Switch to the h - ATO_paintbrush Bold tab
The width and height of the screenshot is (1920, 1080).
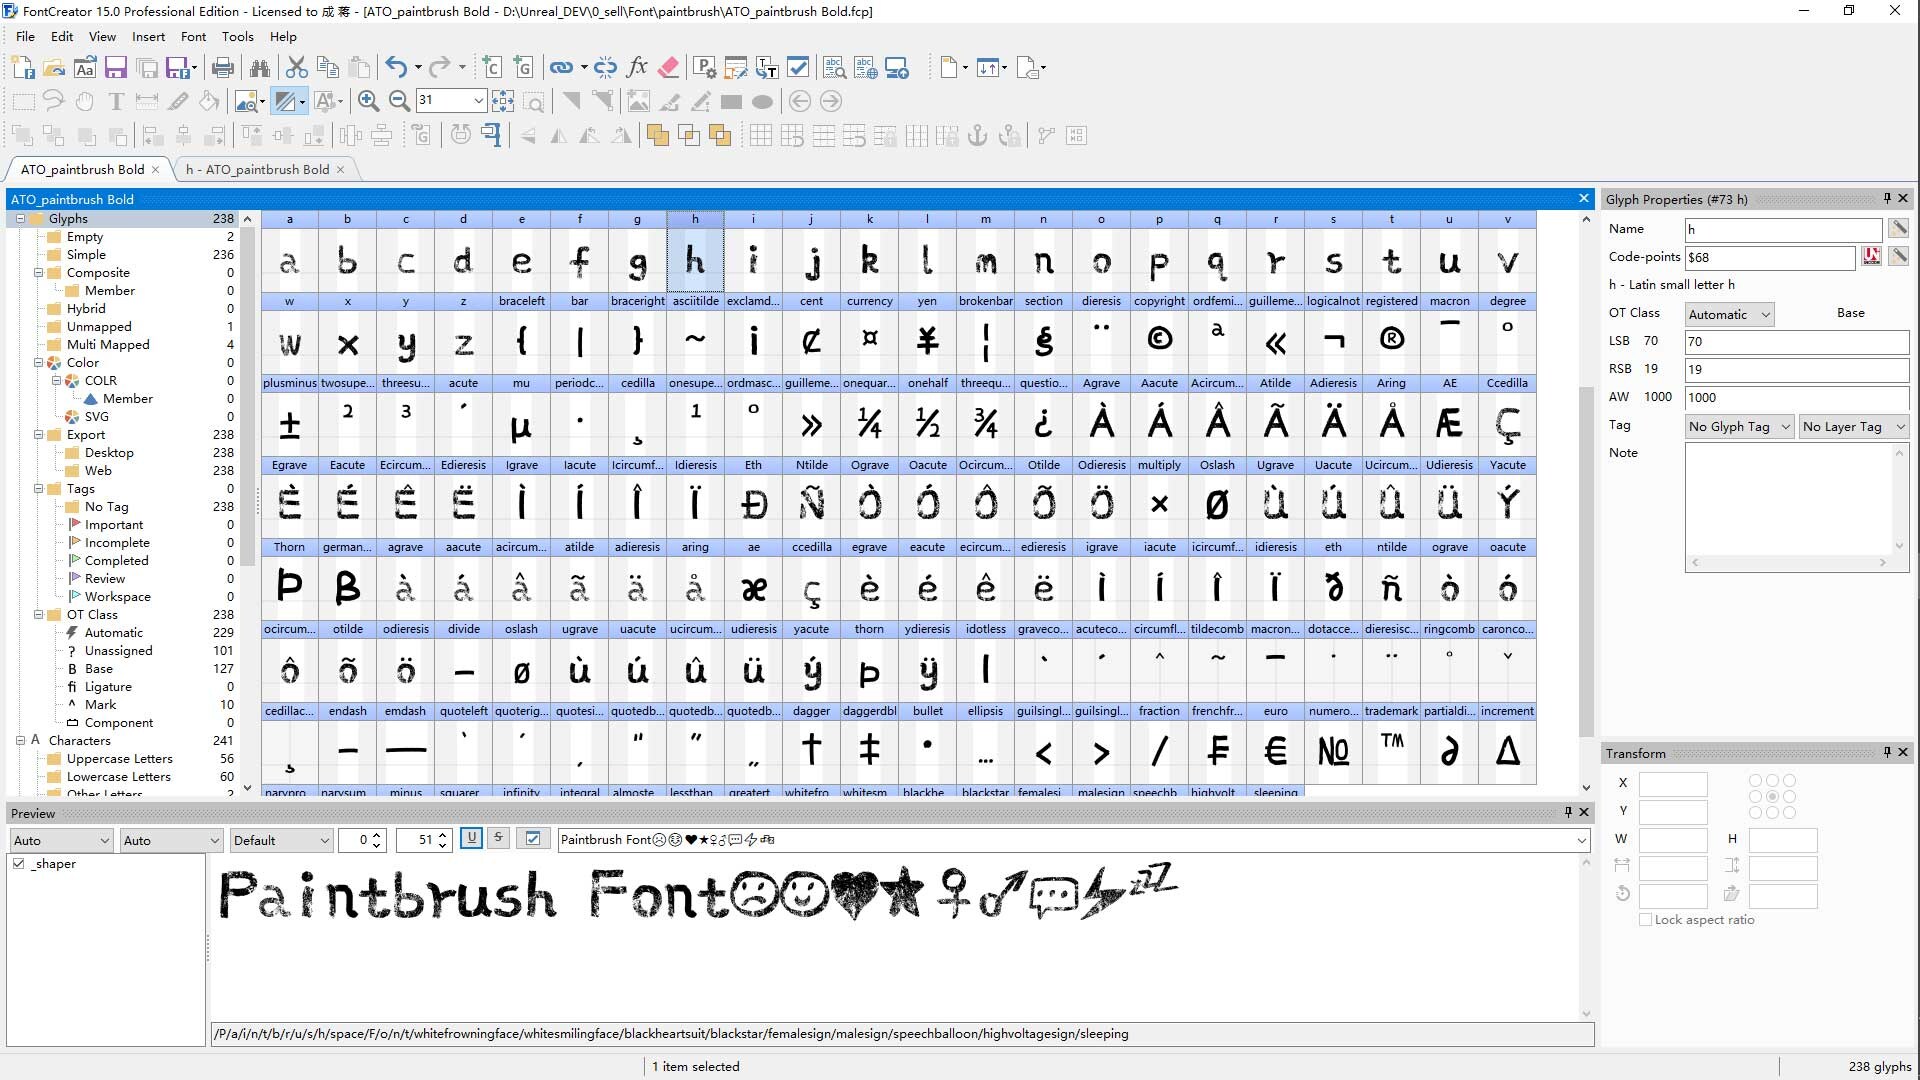[x=257, y=169]
